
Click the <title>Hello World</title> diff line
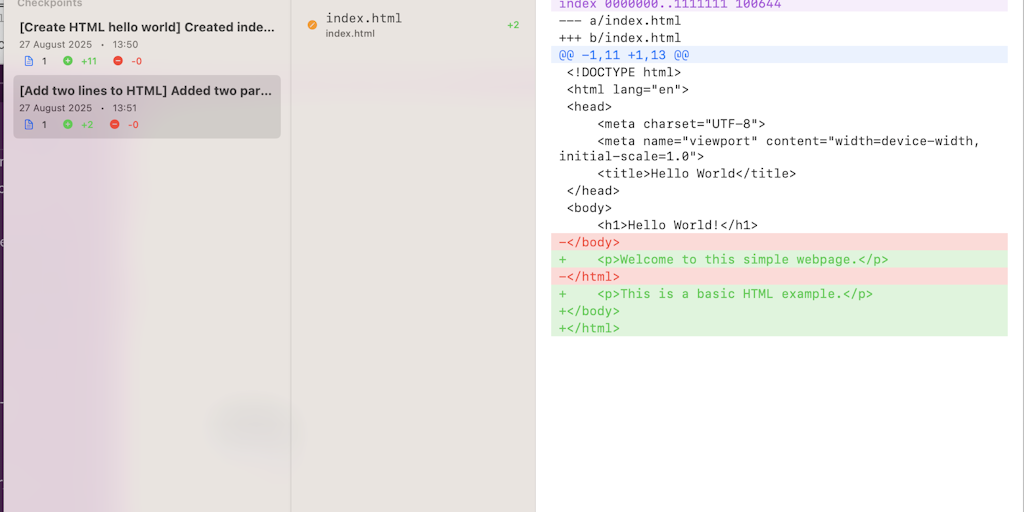coord(696,174)
